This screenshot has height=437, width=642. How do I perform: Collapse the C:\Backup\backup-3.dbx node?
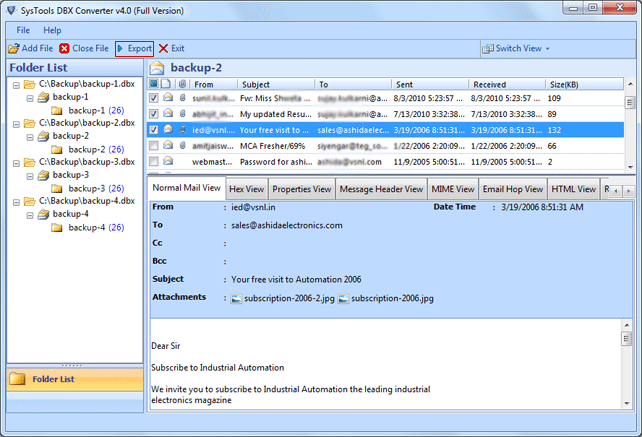(16, 163)
